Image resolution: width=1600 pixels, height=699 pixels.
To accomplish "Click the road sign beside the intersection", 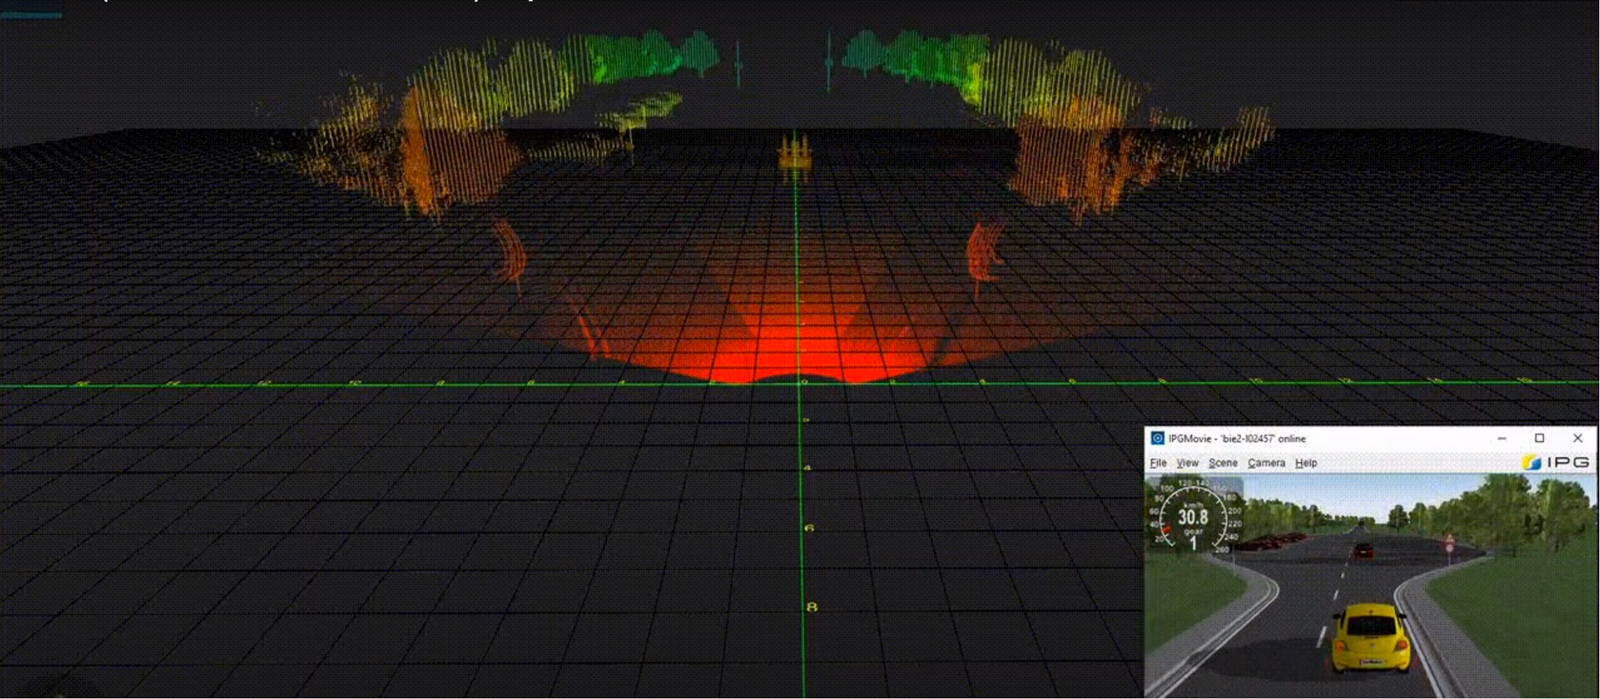I will click(1449, 541).
